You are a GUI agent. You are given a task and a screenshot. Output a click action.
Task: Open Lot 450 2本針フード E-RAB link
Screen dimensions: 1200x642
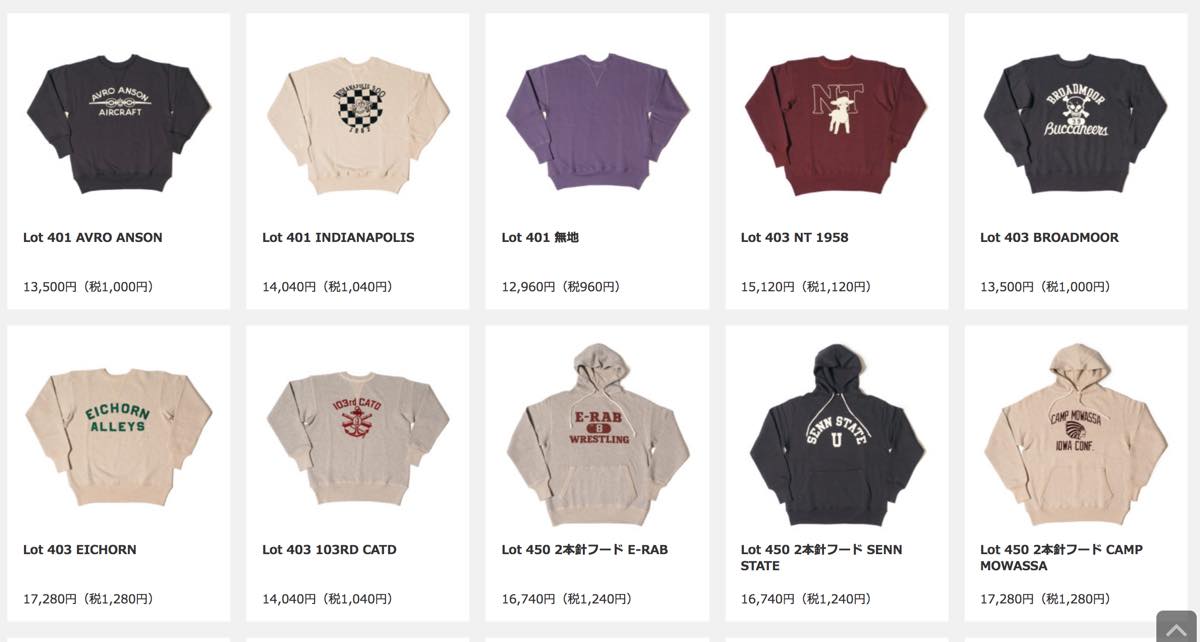coord(584,550)
